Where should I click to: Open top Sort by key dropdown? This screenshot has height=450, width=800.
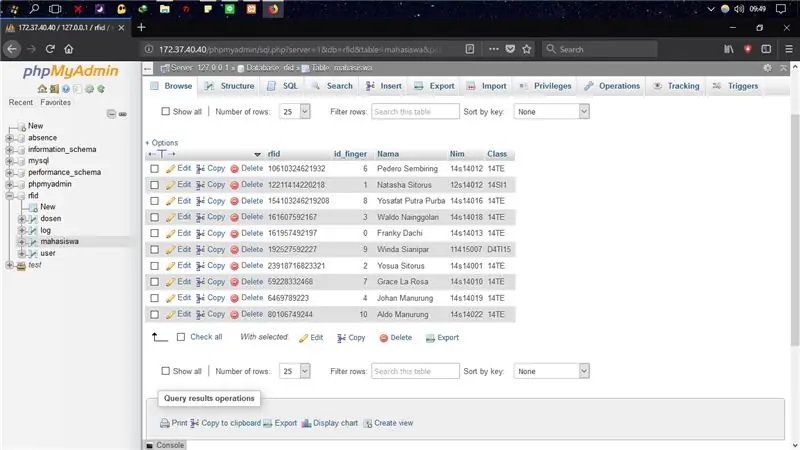point(552,112)
